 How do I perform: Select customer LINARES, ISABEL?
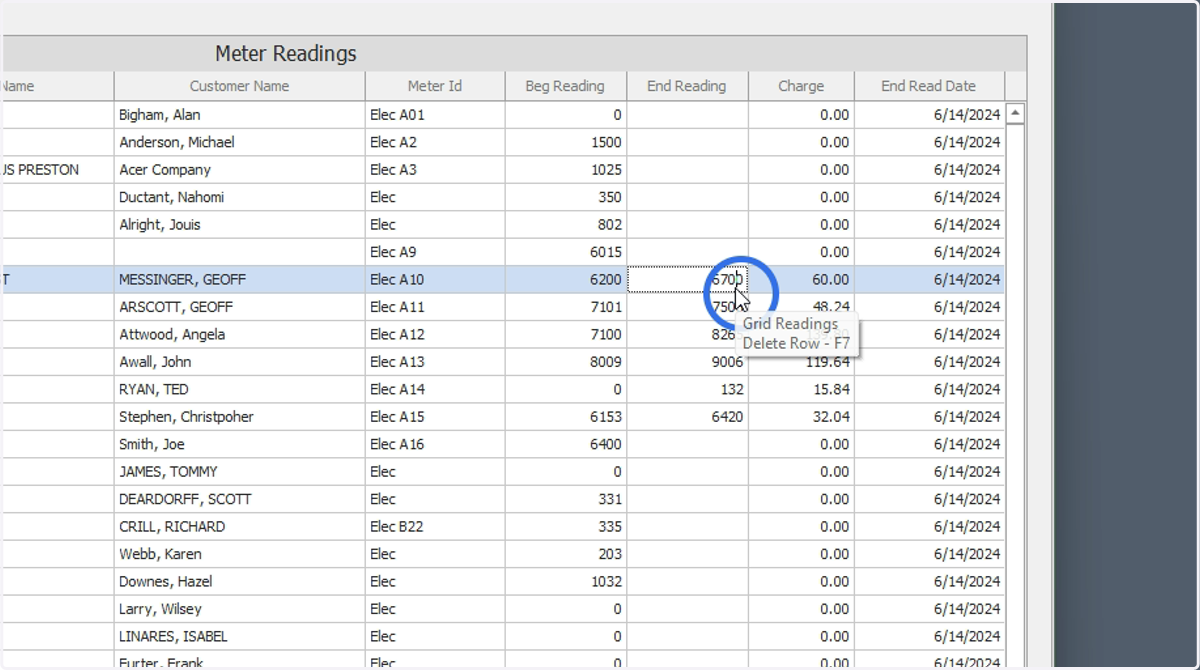(x=173, y=637)
